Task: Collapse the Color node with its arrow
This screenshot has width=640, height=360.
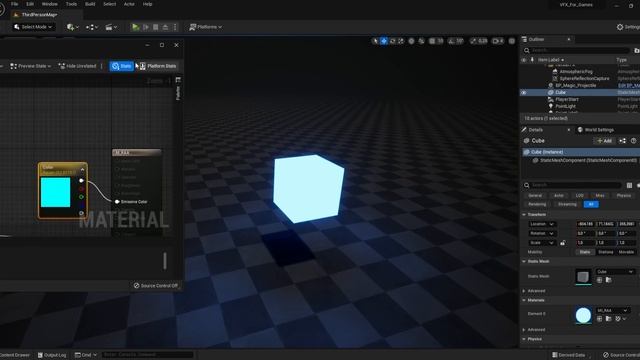Action: [x=82, y=169]
